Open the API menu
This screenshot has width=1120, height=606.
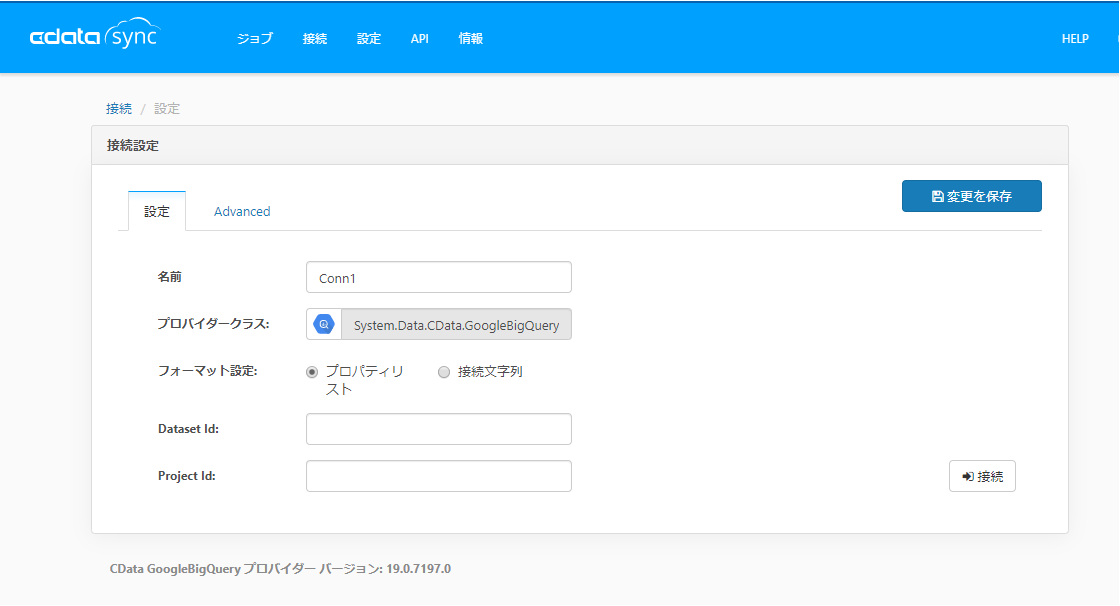pyautogui.click(x=419, y=38)
